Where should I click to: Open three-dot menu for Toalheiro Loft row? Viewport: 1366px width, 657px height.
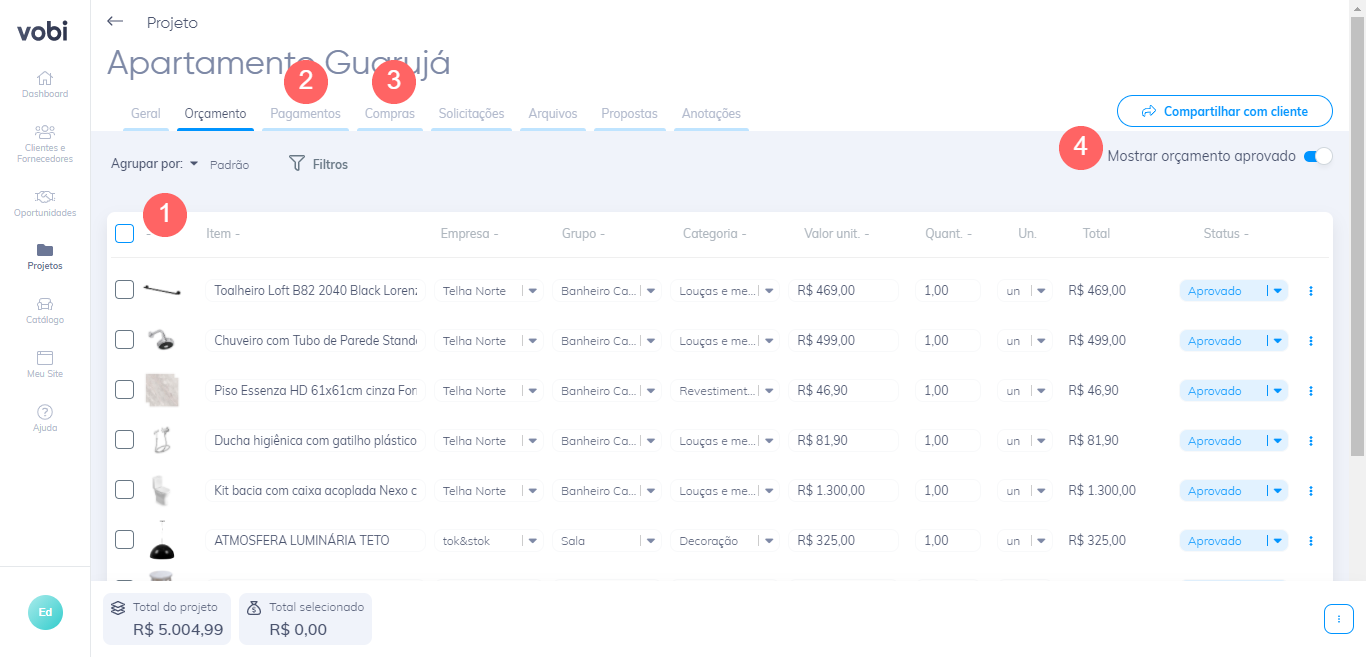1310,291
